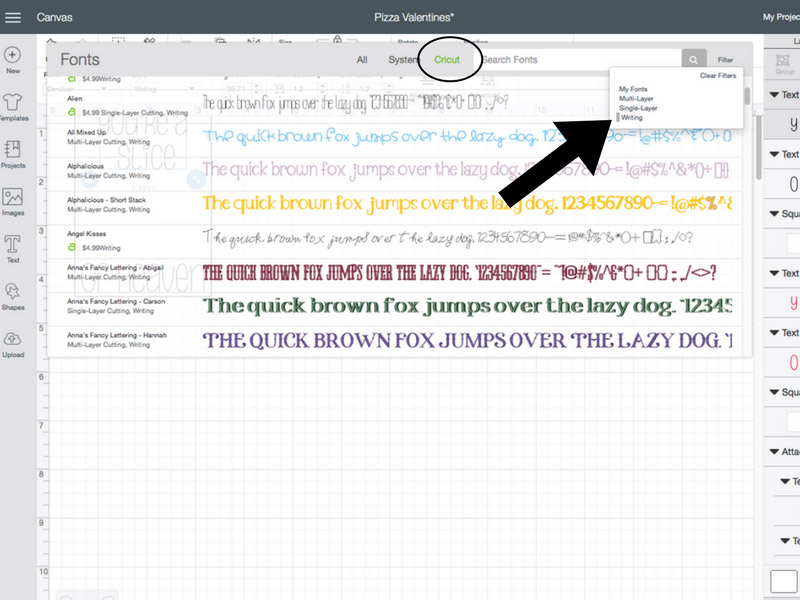Choose Anna's Fancy Lettering - Hannah
The image size is (800, 600).
[394, 341]
